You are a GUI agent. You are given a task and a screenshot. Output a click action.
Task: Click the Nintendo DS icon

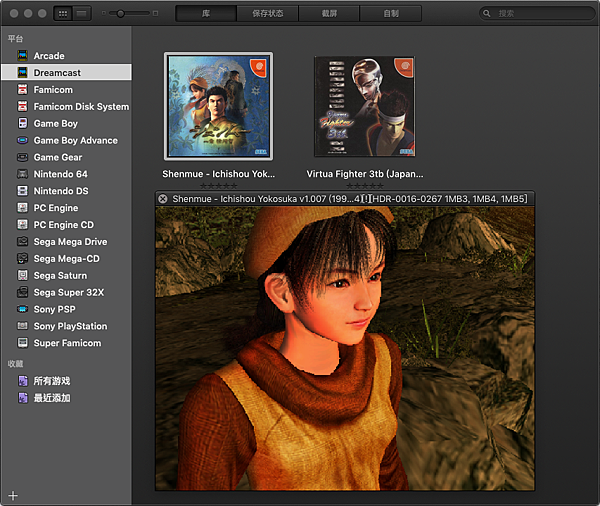tap(23, 191)
